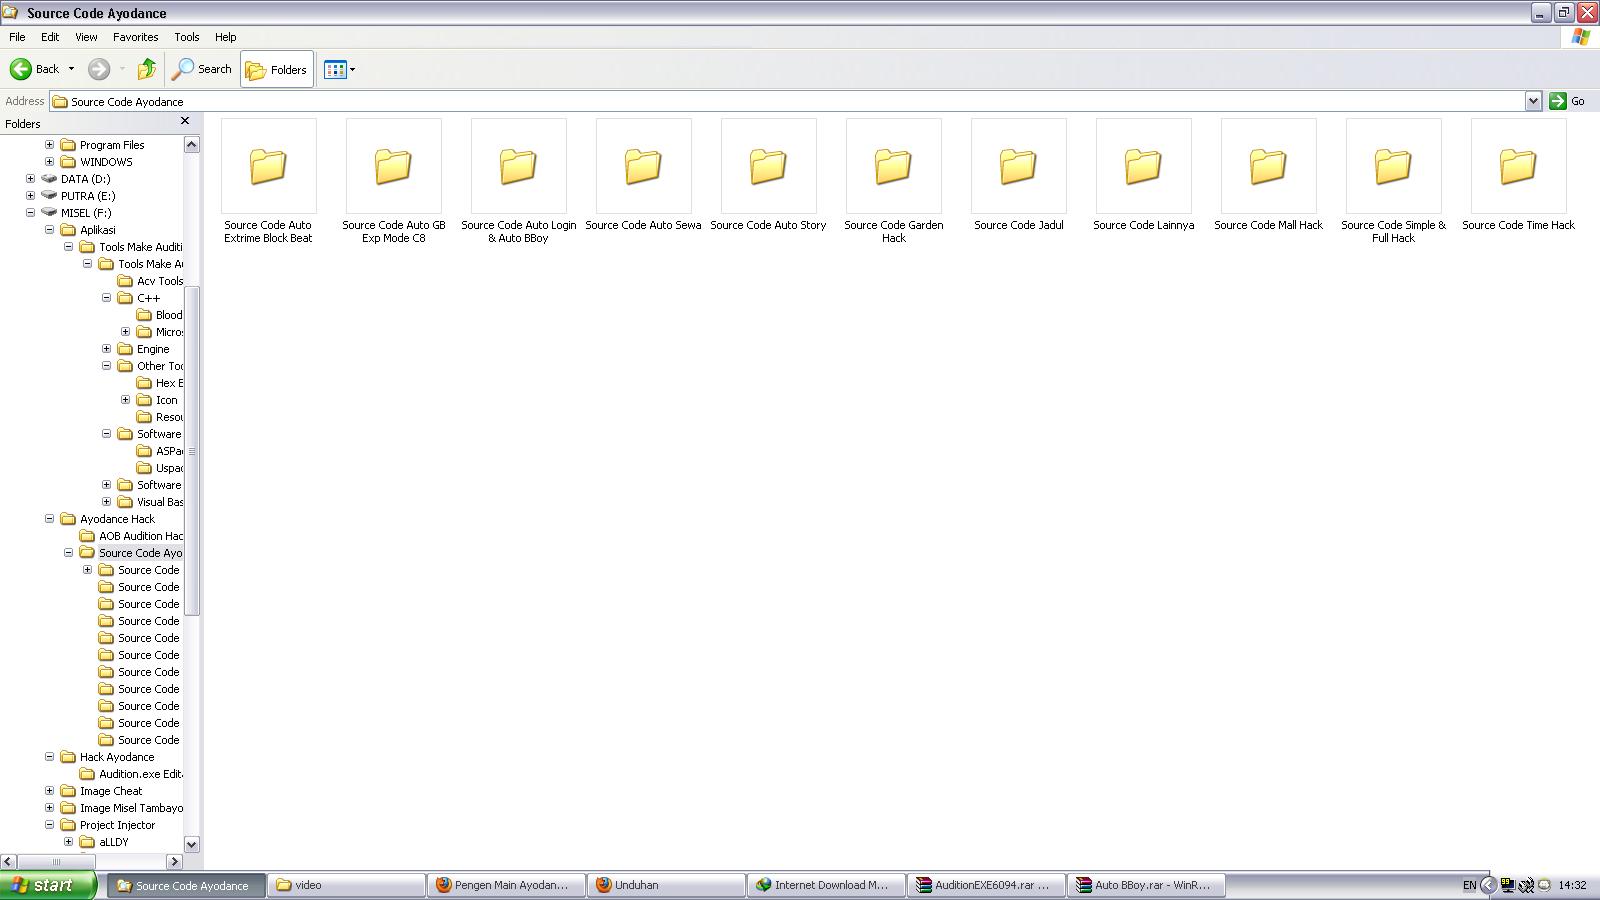Open the Favorites menu

pyautogui.click(x=135, y=37)
